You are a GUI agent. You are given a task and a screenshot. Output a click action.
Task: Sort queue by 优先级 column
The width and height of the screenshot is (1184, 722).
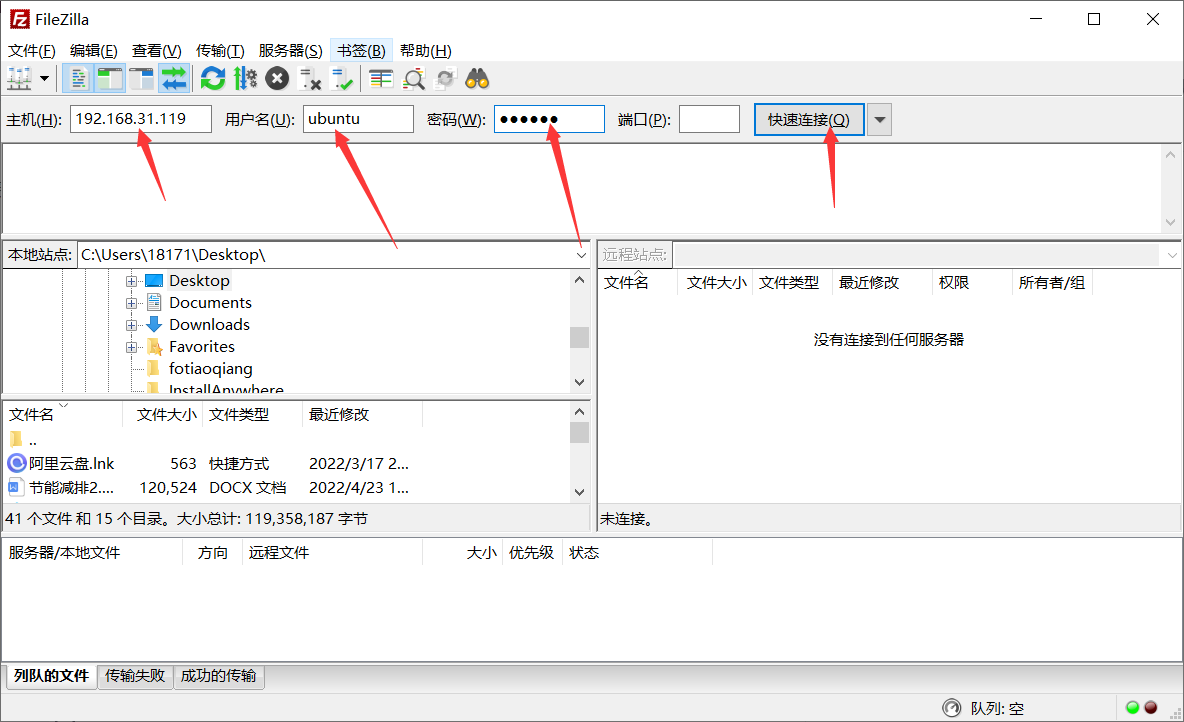point(532,553)
